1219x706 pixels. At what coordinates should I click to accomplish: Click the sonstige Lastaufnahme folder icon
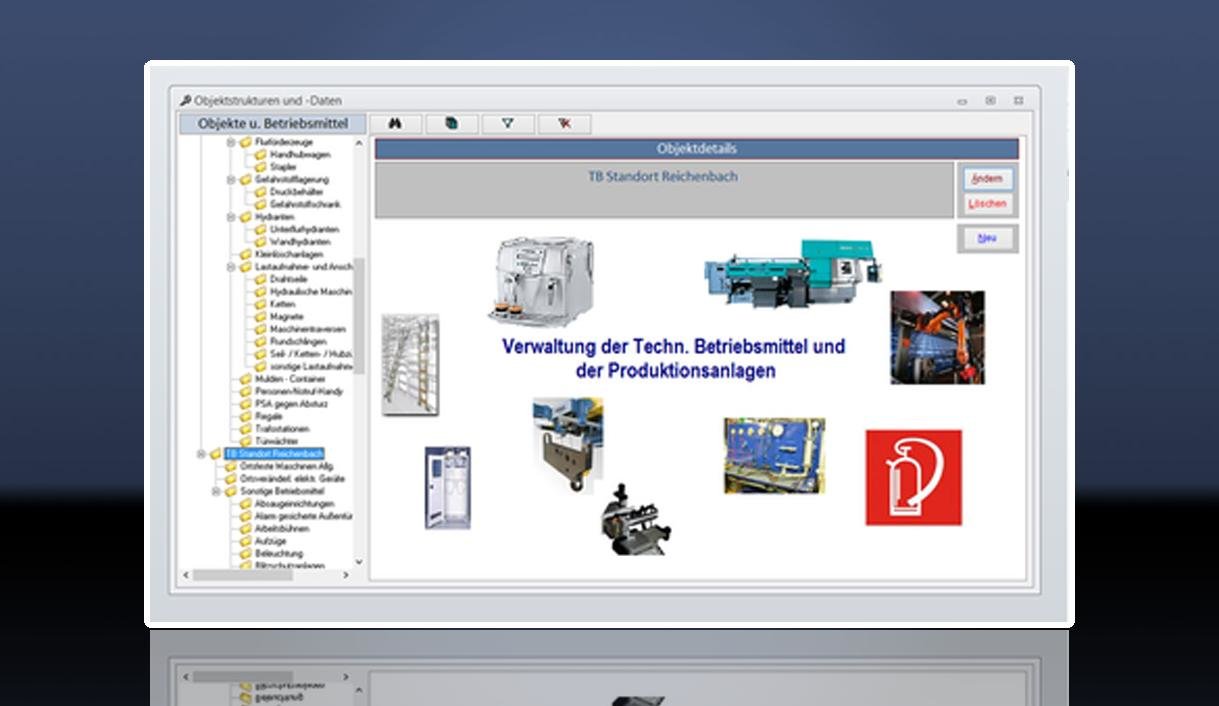tap(261, 367)
